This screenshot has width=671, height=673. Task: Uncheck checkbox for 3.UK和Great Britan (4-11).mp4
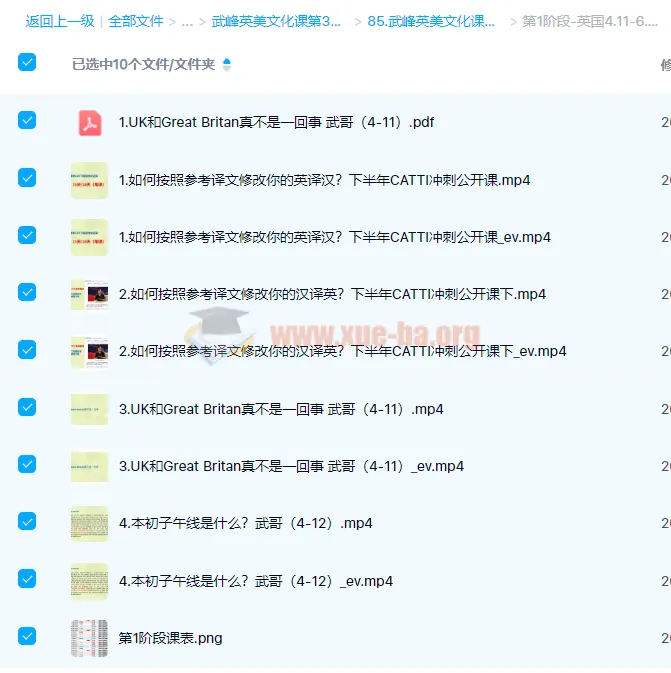click(x=27, y=407)
